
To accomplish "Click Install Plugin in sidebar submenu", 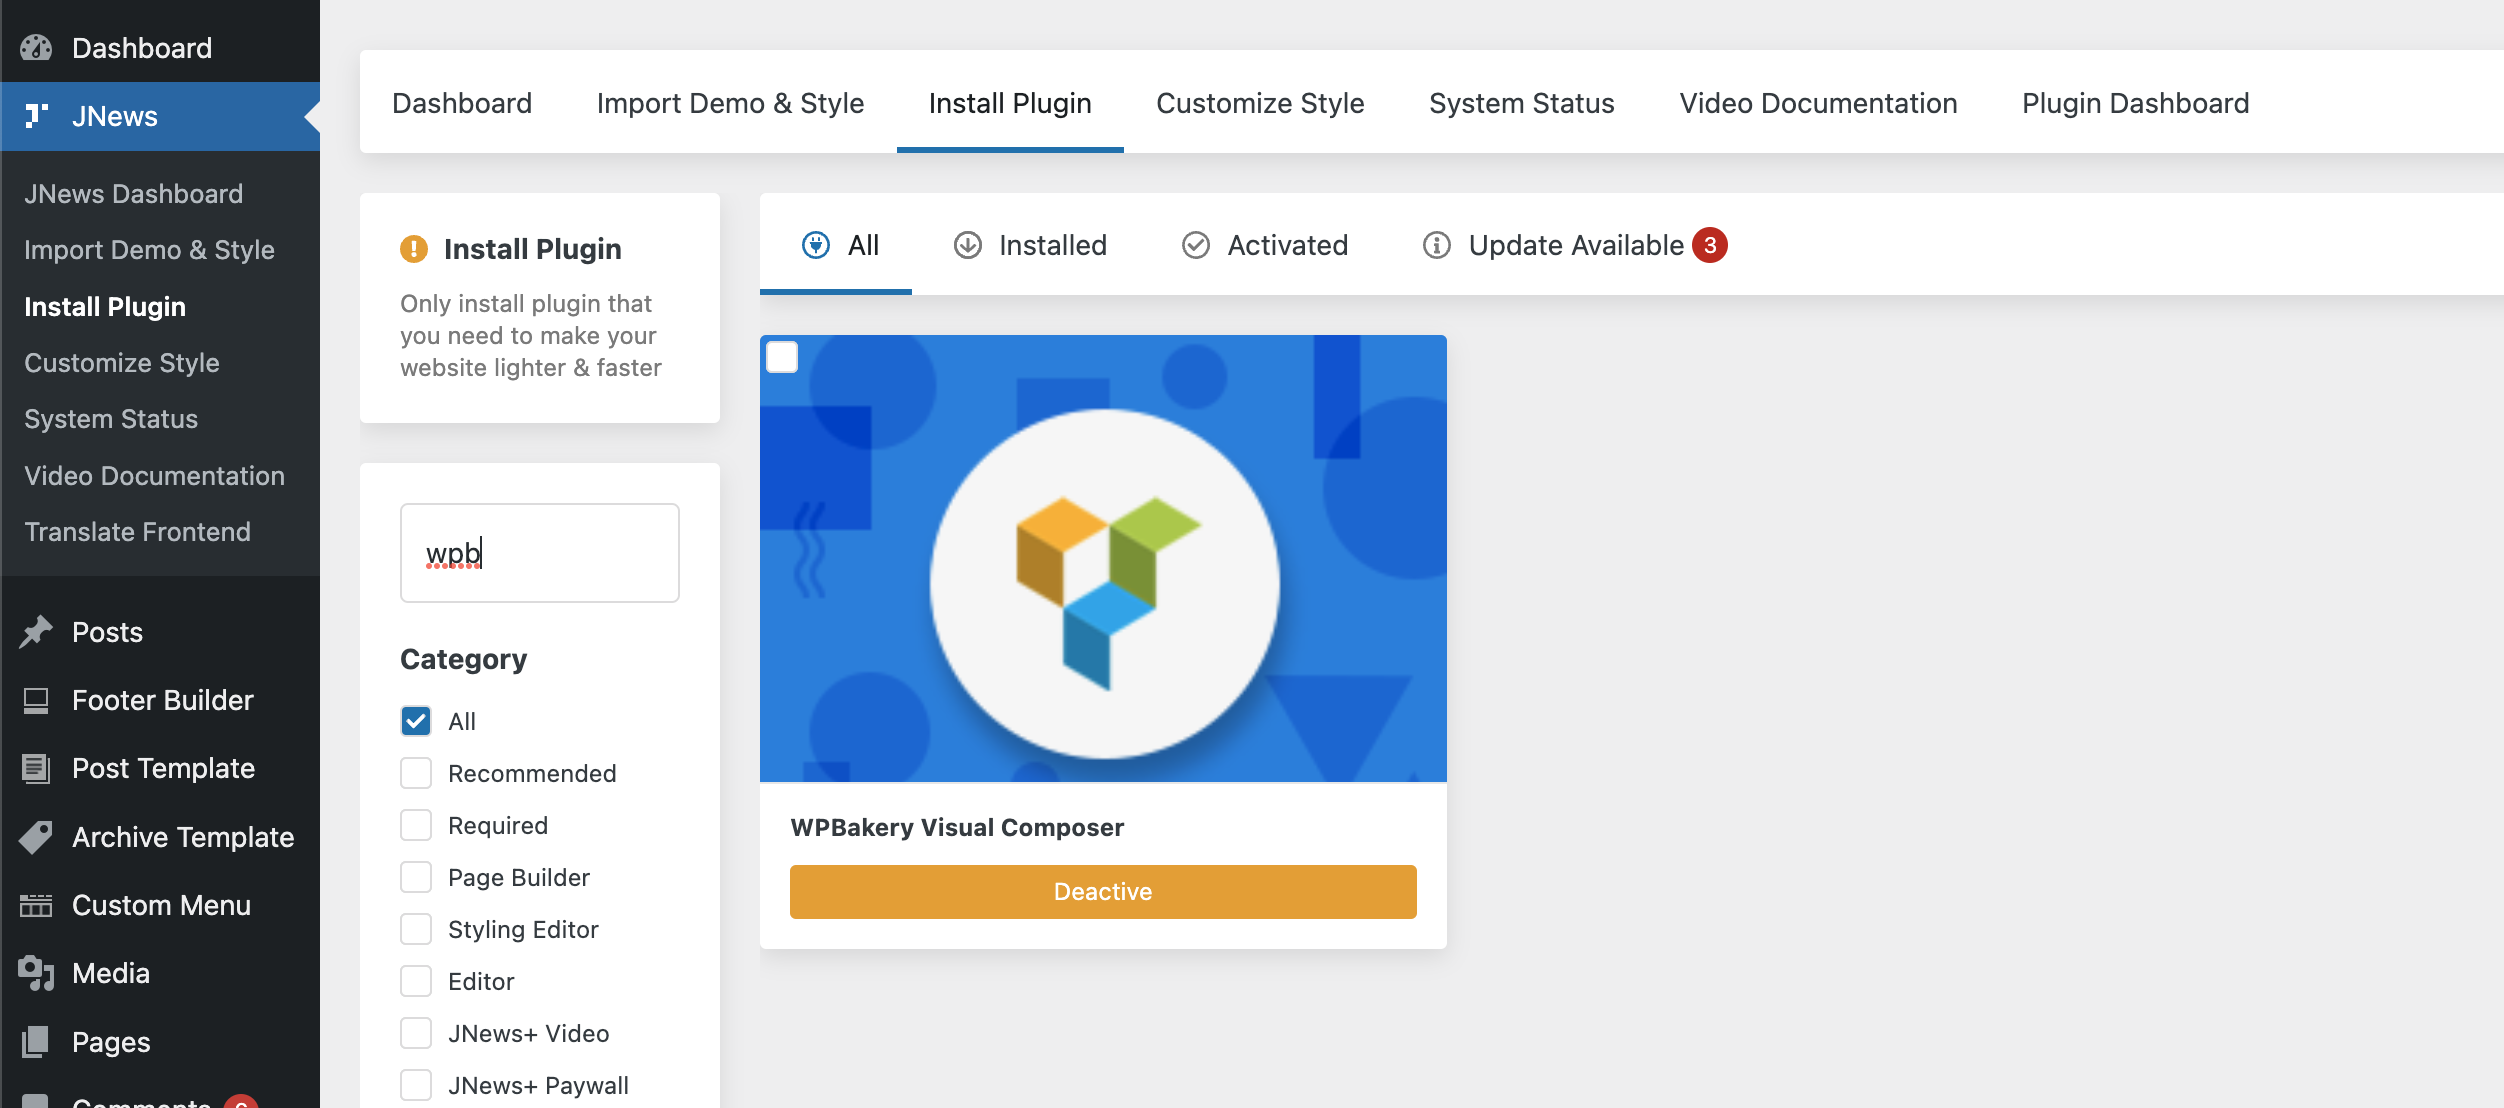I will (x=105, y=307).
